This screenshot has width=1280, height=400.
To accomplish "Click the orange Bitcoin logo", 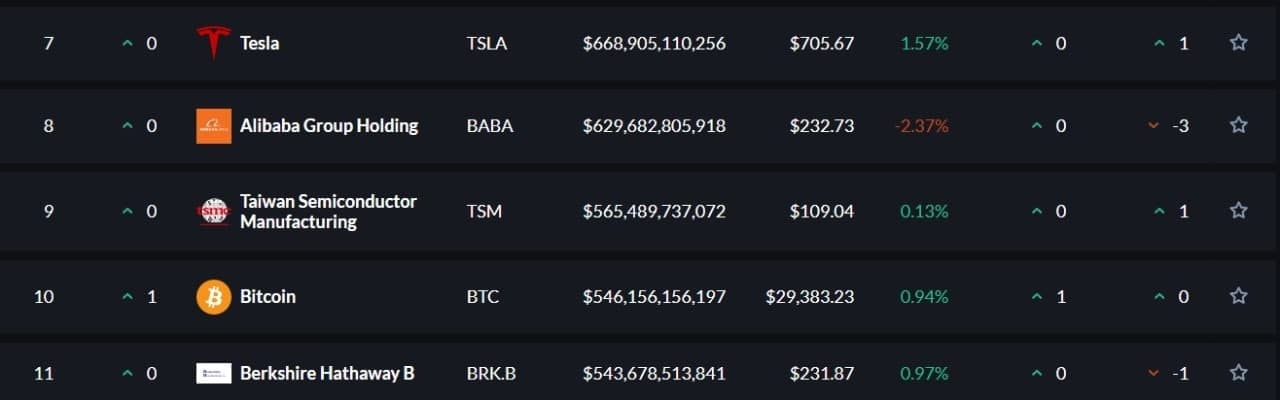I will pos(213,297).
